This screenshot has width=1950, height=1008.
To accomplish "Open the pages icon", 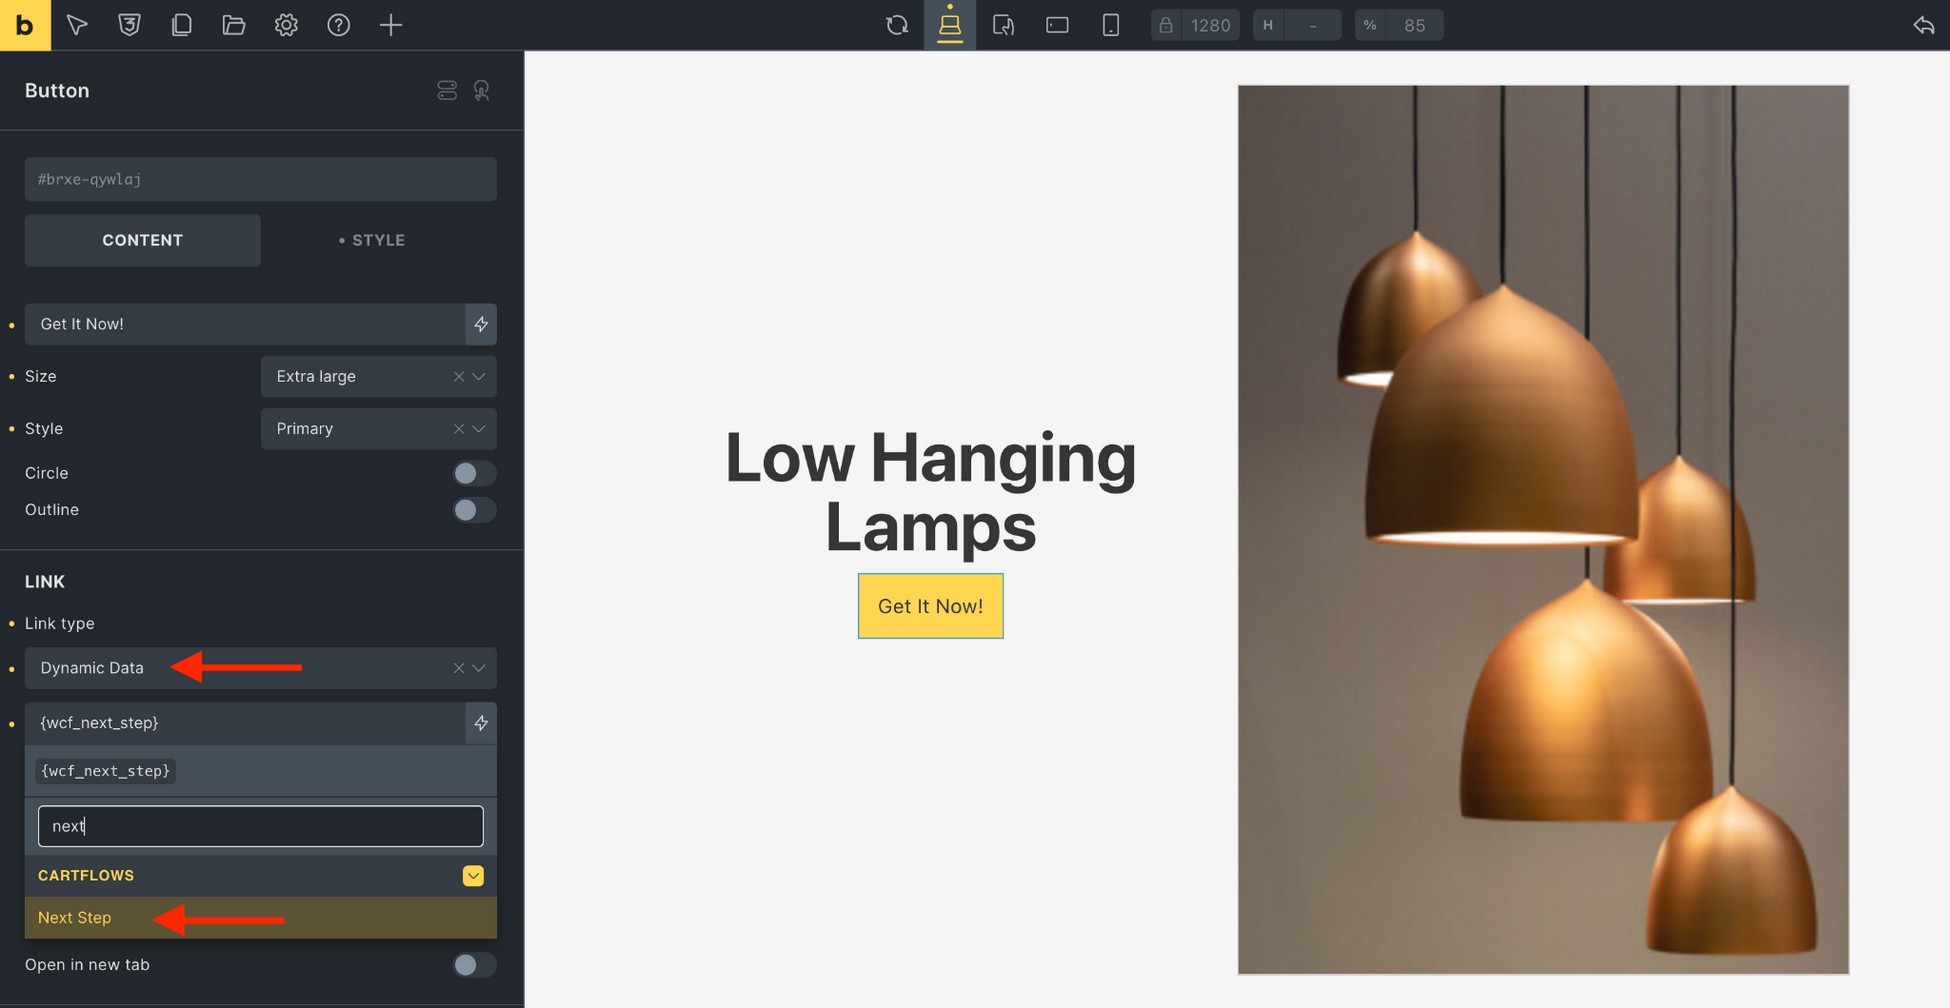I will point(181,25).
